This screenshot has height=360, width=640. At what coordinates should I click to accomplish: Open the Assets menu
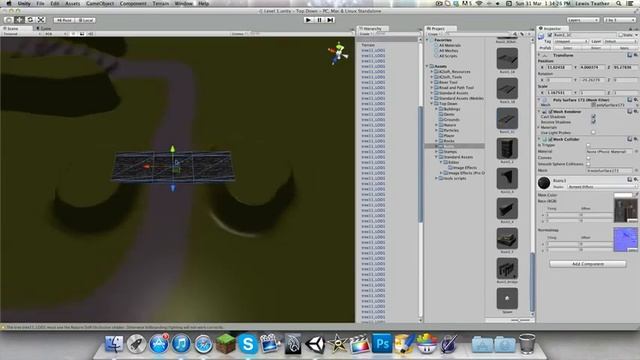coord(73,3)
